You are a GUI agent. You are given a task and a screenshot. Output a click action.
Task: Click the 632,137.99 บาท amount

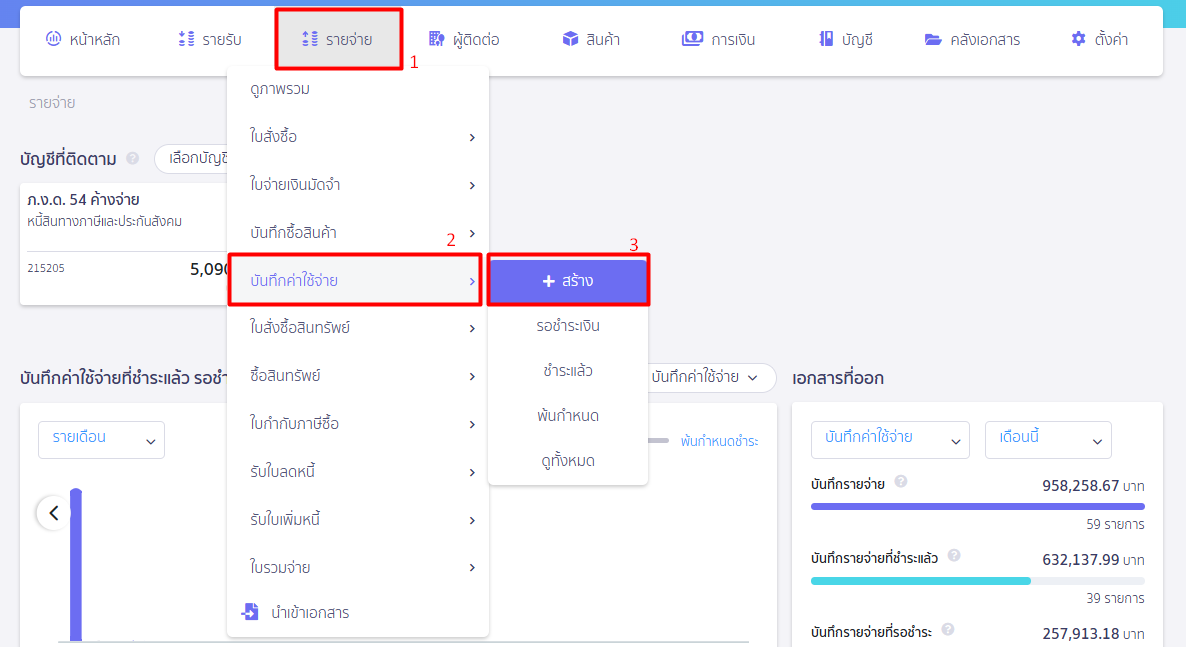(1093, 559)
